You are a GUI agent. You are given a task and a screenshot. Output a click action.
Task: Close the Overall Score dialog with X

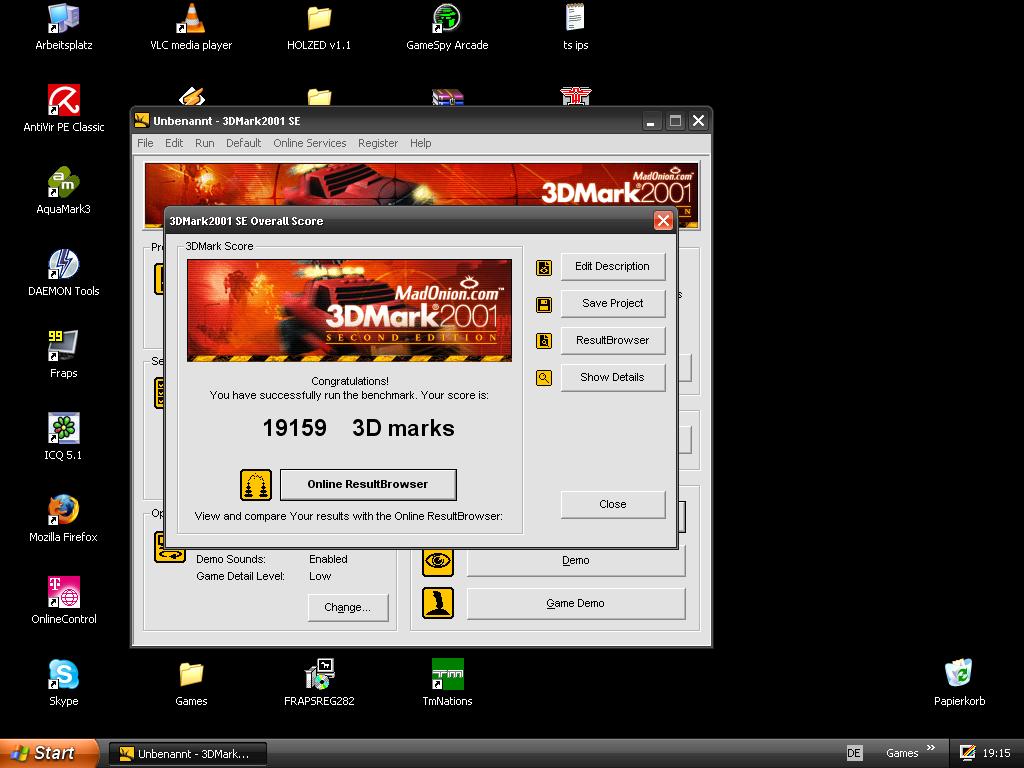click(663, 221)
